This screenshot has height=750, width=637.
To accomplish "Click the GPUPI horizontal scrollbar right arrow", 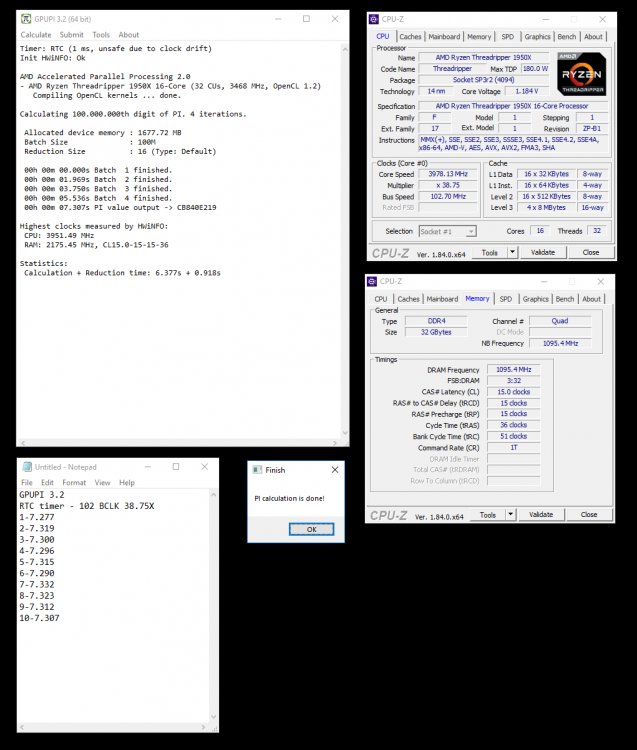I will tap(334, 443).
